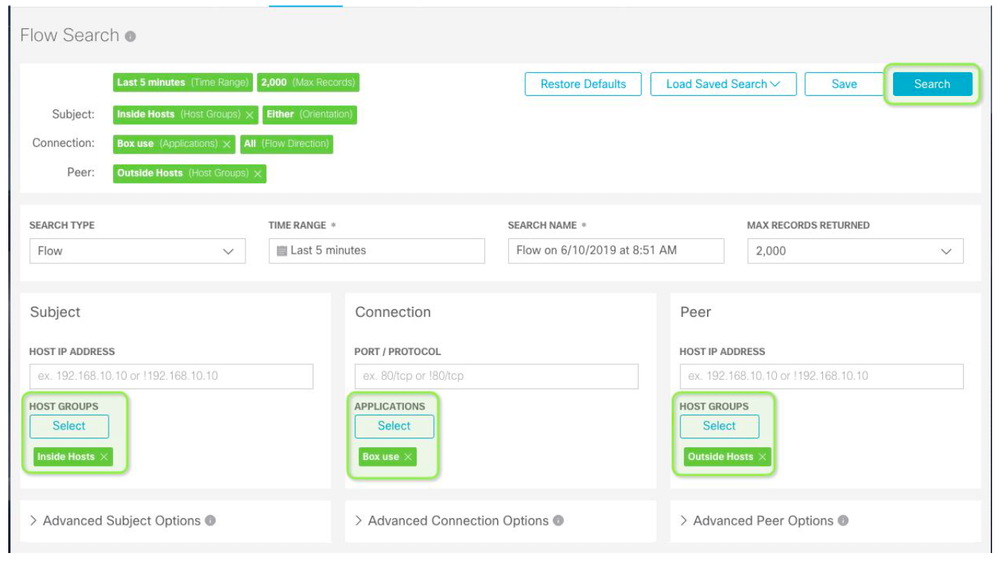
Task: Click calendar icon in Time Range field
Action: [282, 251]
